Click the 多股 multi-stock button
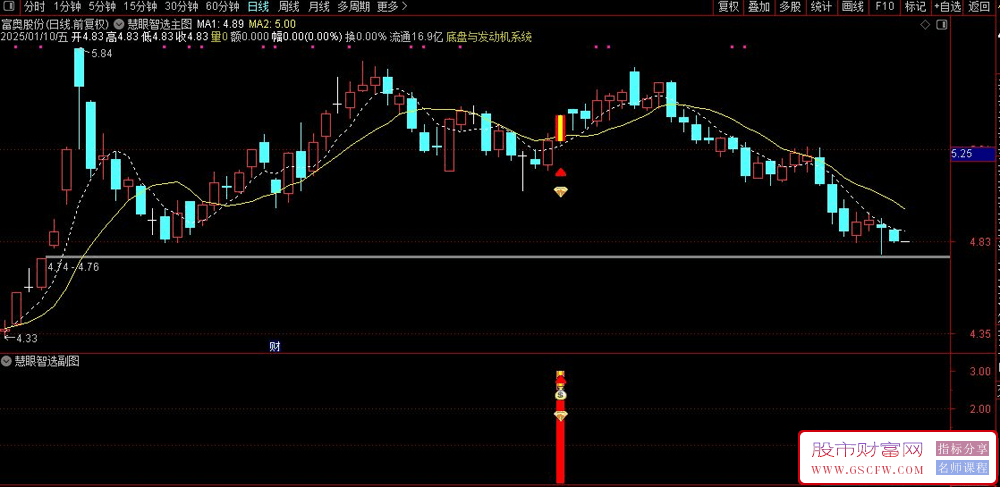Image resolution: width=1000 pixels, height=487 pixels. [x=790, y=7]
